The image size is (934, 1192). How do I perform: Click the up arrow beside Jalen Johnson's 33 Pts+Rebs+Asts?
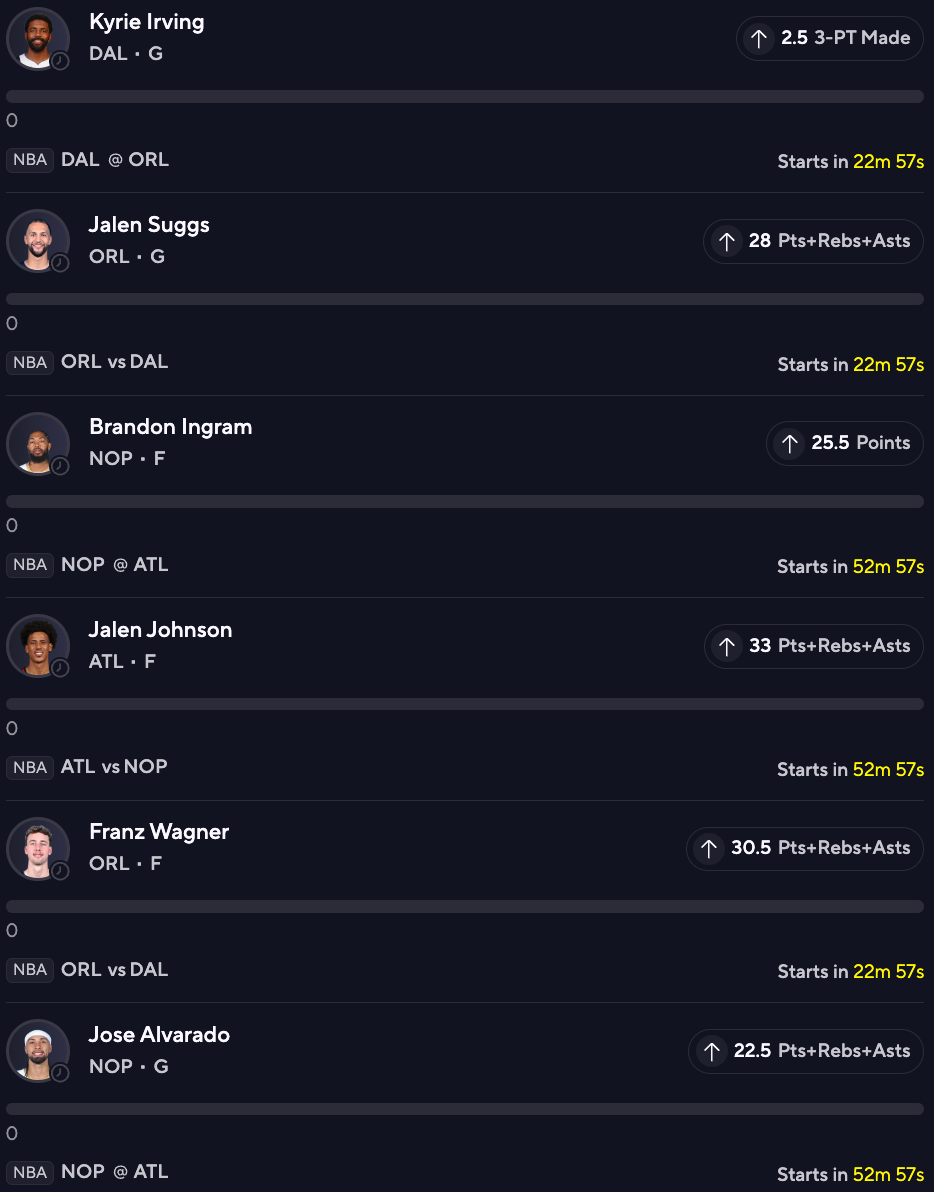pyautogui.click(x=728, y=646)
